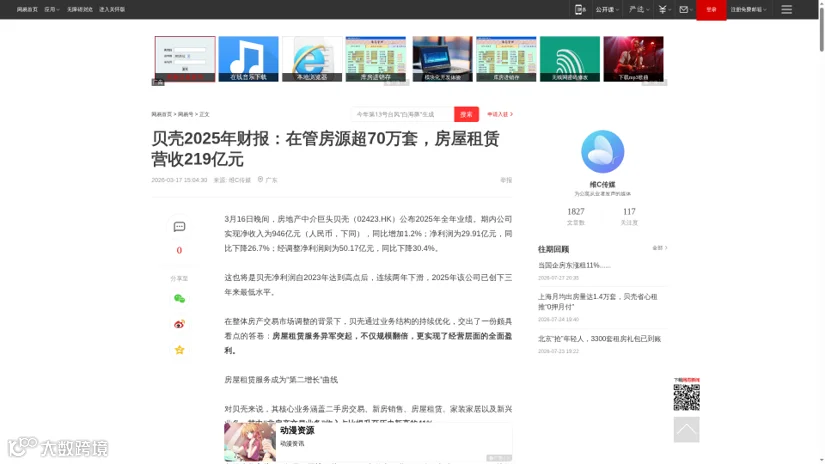The height and width of the screenshot is (464, 825).
Task: Click the 维C传媒 author name
Action: 602,185
